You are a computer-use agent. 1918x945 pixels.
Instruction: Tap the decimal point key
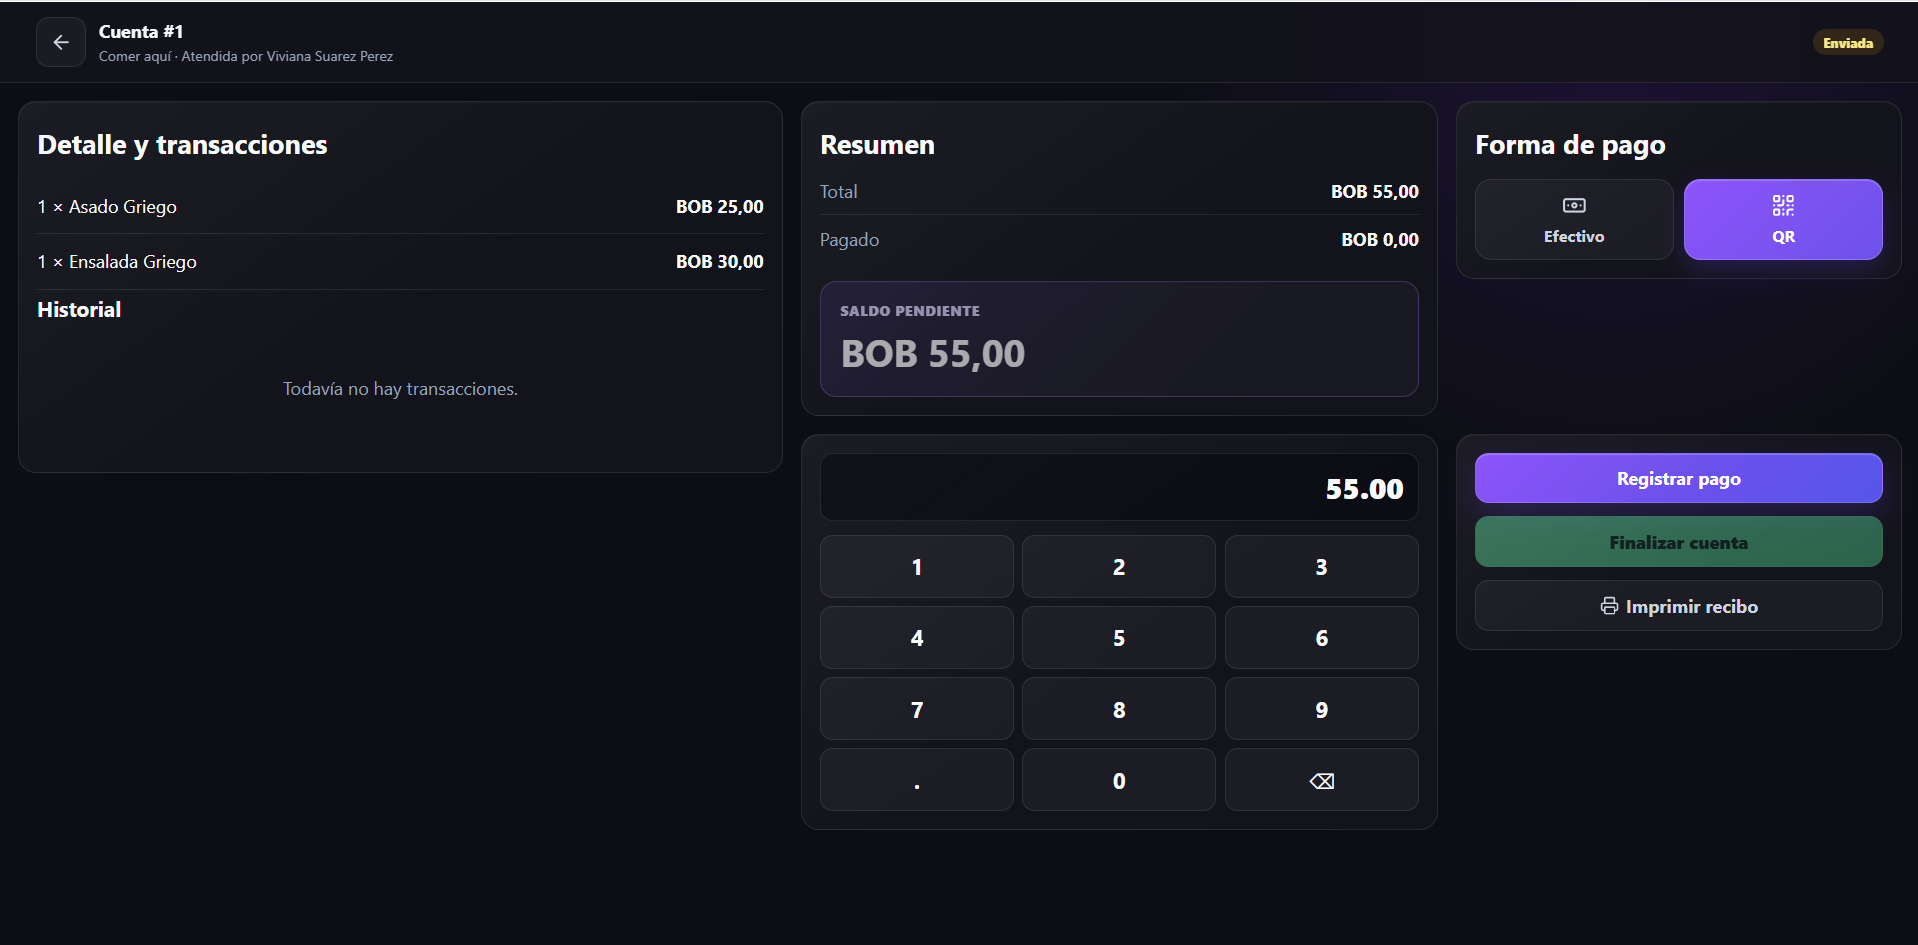point(916,780)
